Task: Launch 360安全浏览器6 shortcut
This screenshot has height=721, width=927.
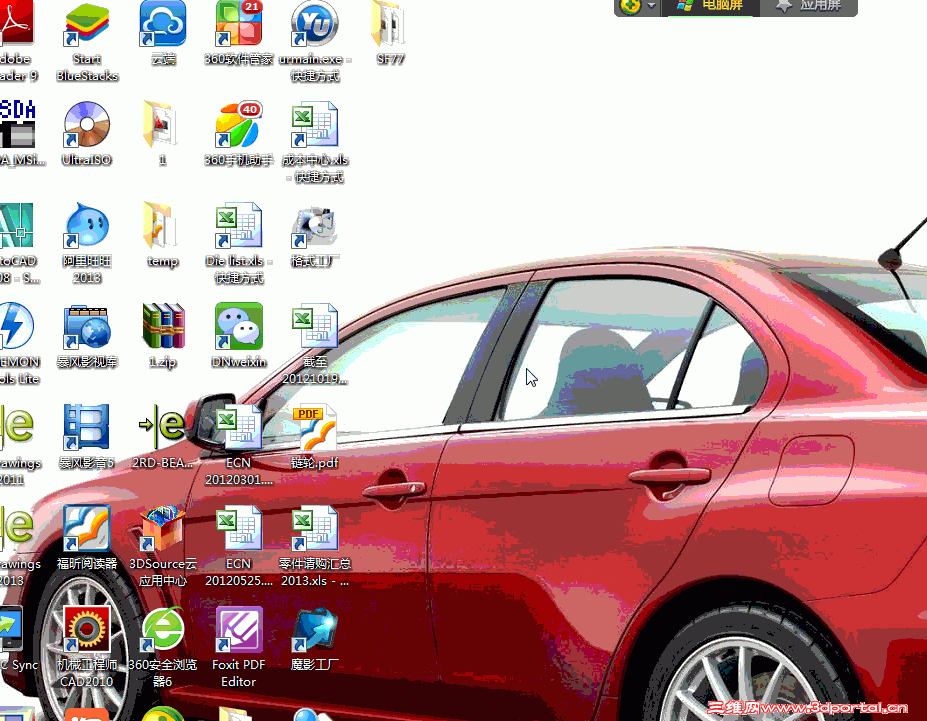Action: [x=163, y=629]
